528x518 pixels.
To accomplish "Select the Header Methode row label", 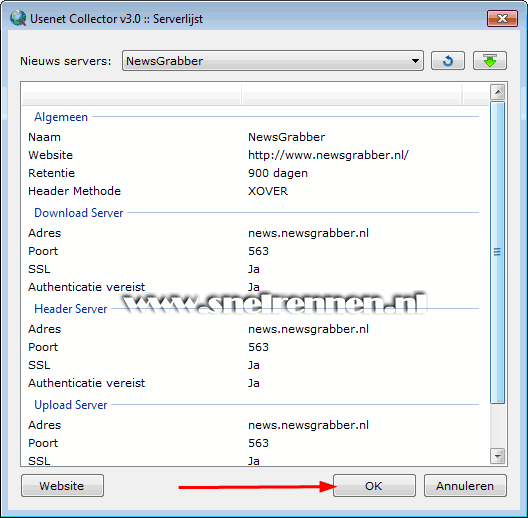I will (x=74, y=191).
